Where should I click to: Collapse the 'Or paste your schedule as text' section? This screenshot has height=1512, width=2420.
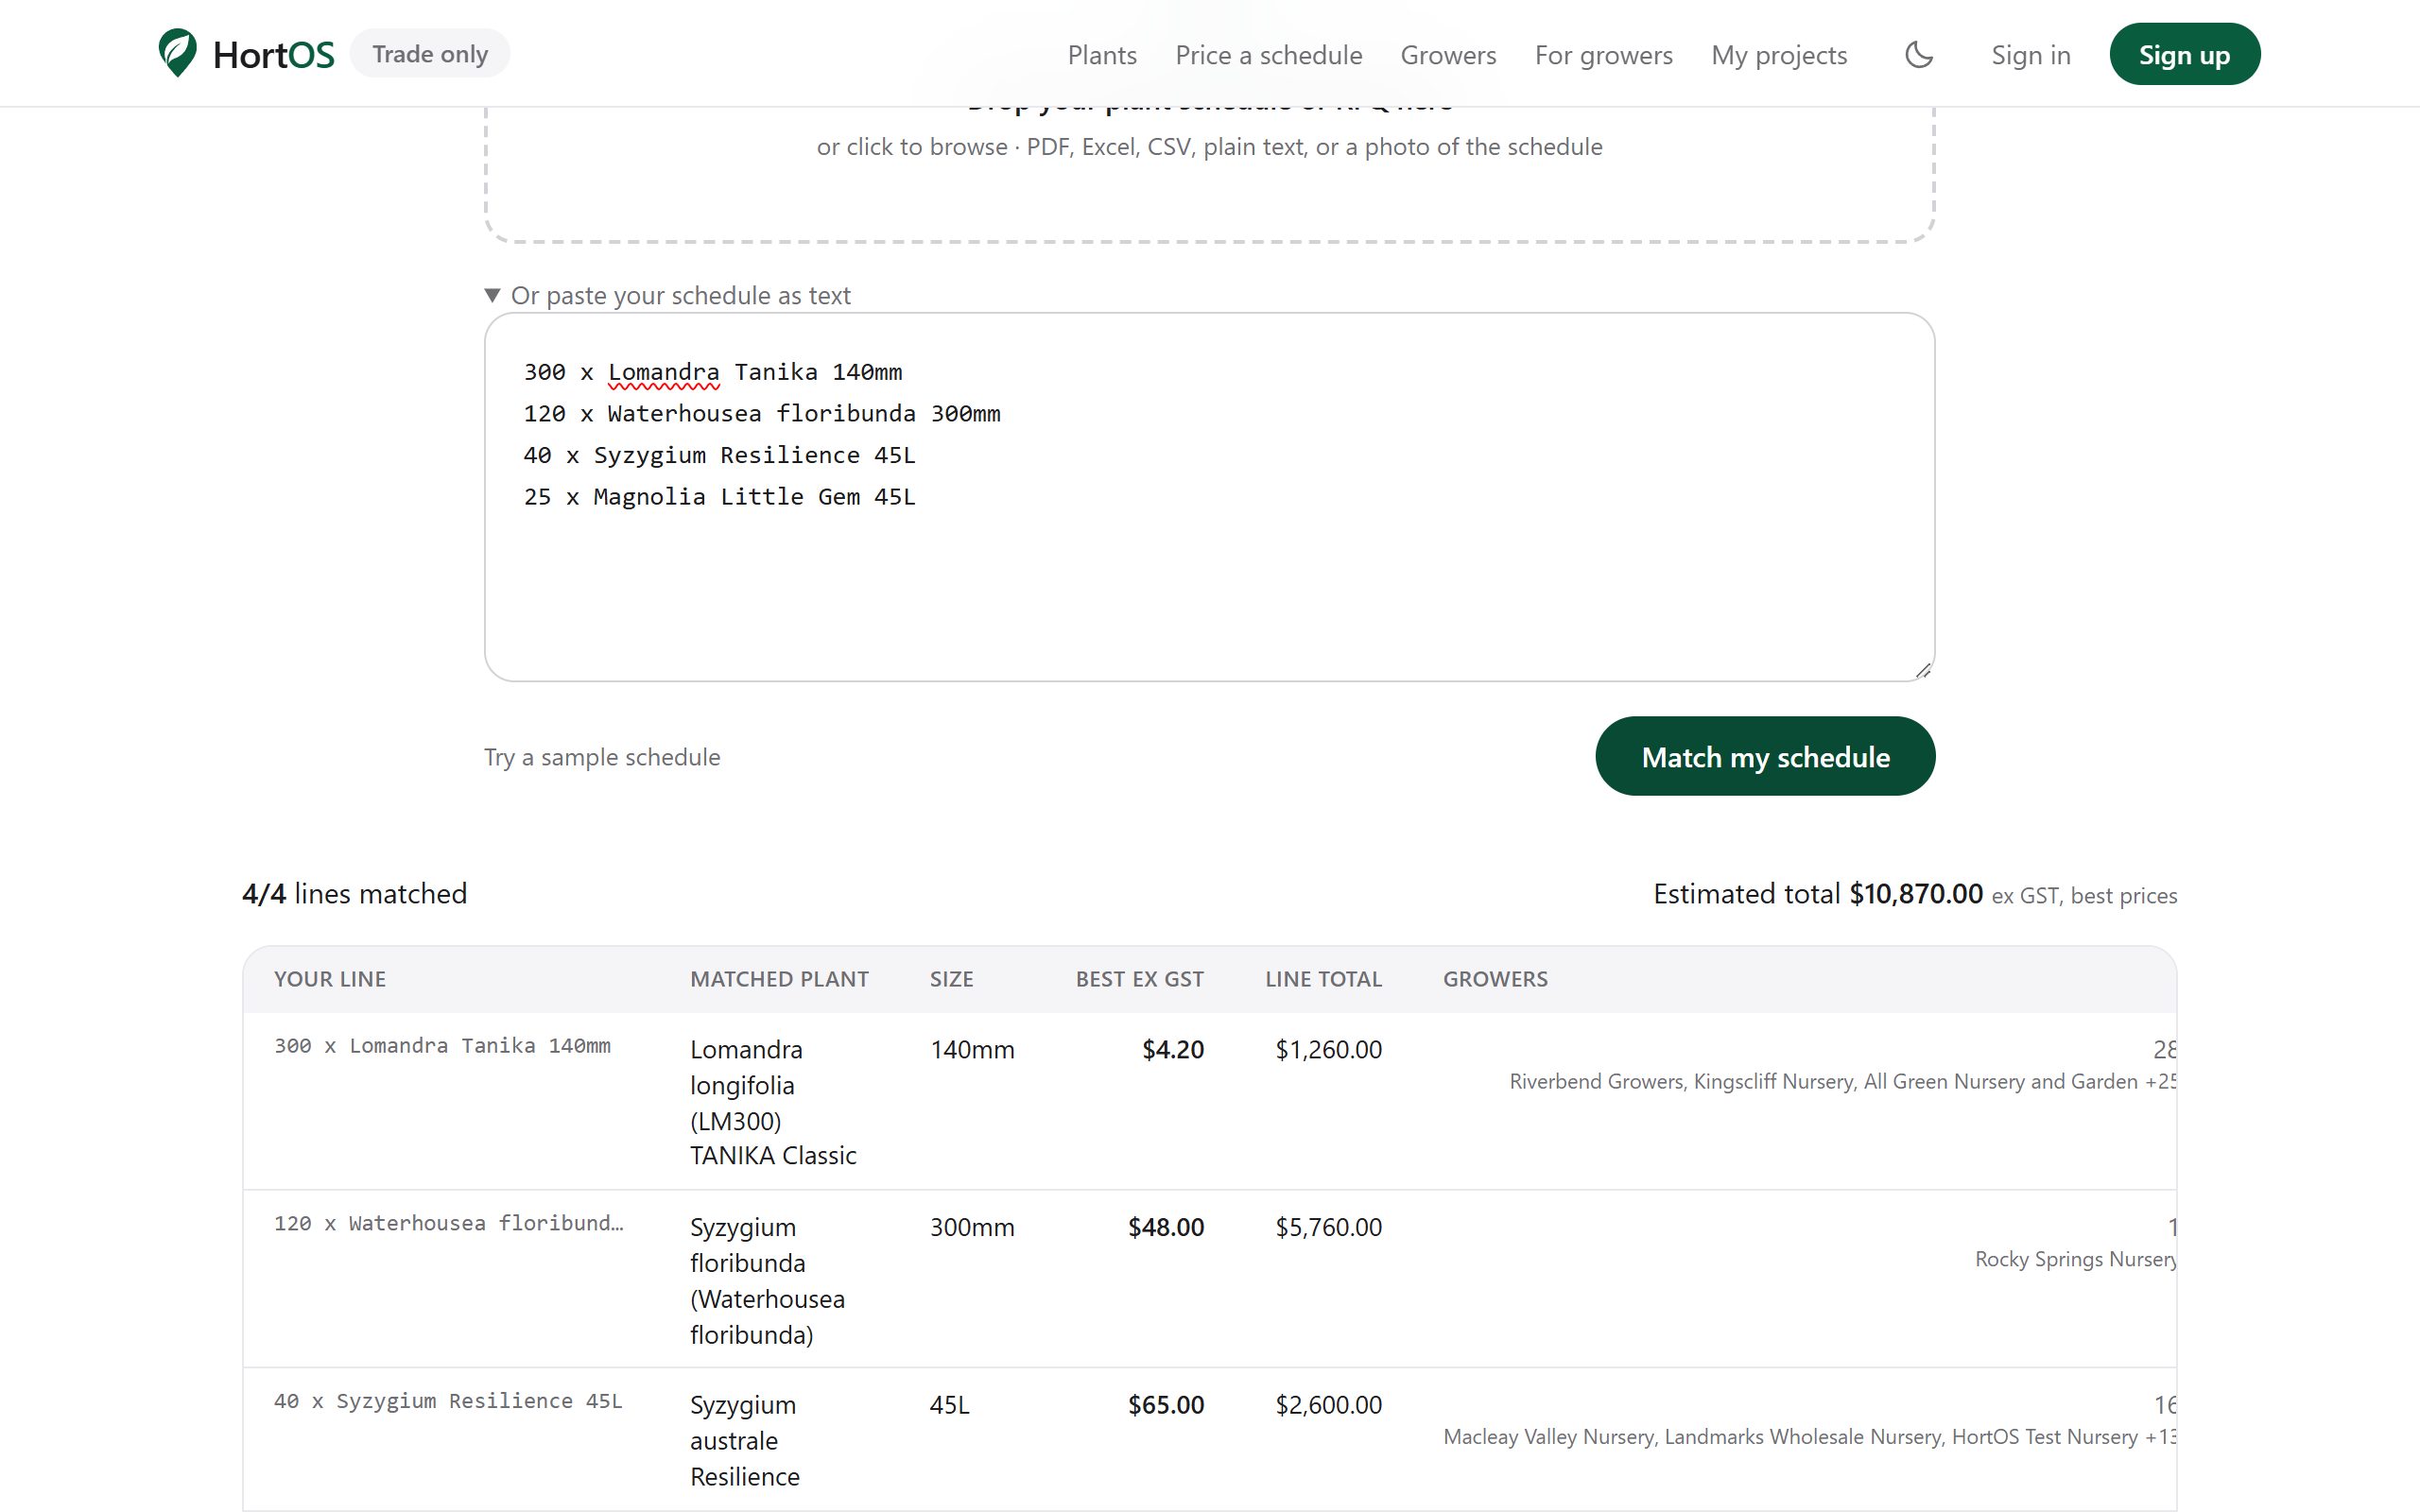pos(667,295)
